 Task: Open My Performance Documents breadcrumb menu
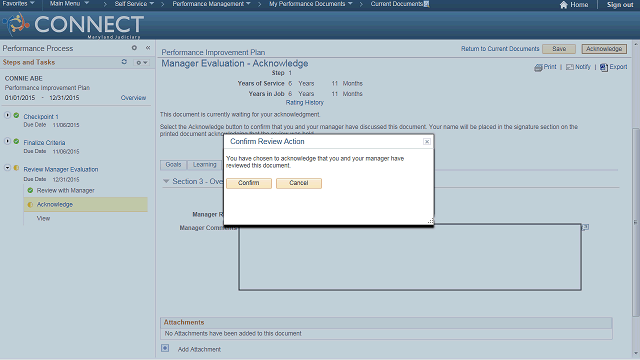(311, 4)
